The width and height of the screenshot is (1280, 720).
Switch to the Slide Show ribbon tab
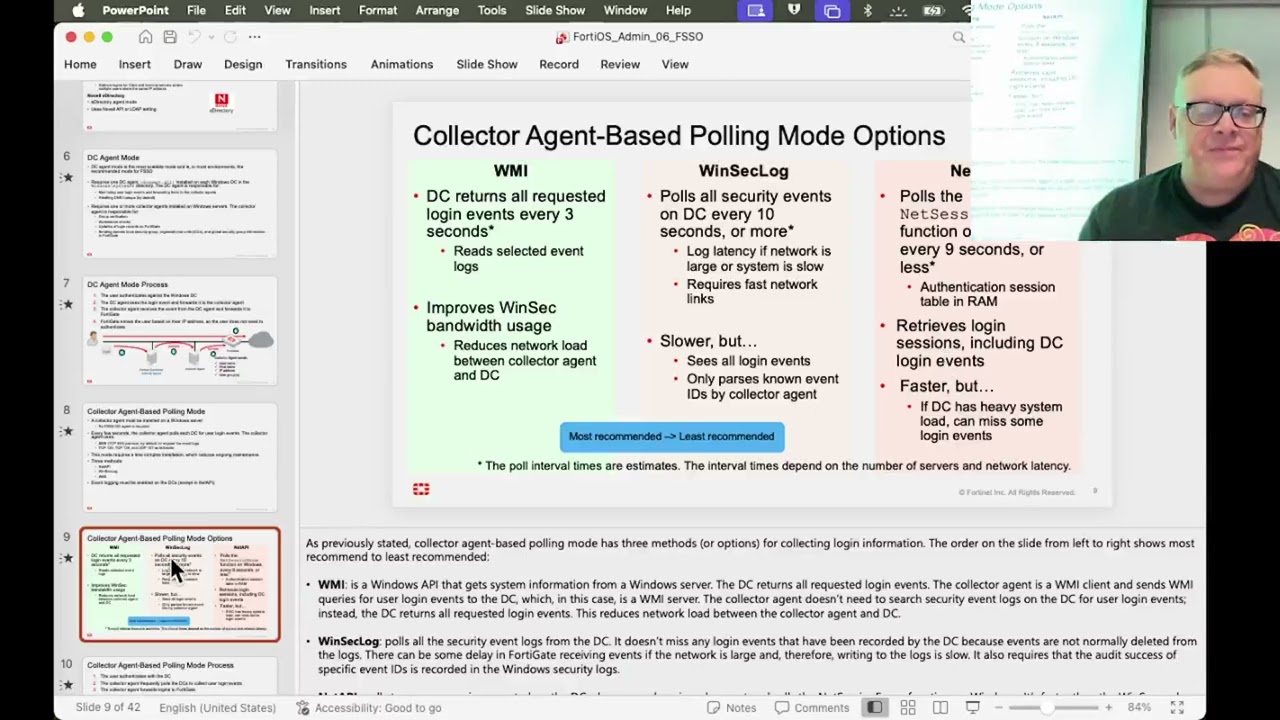click(487, 64)
